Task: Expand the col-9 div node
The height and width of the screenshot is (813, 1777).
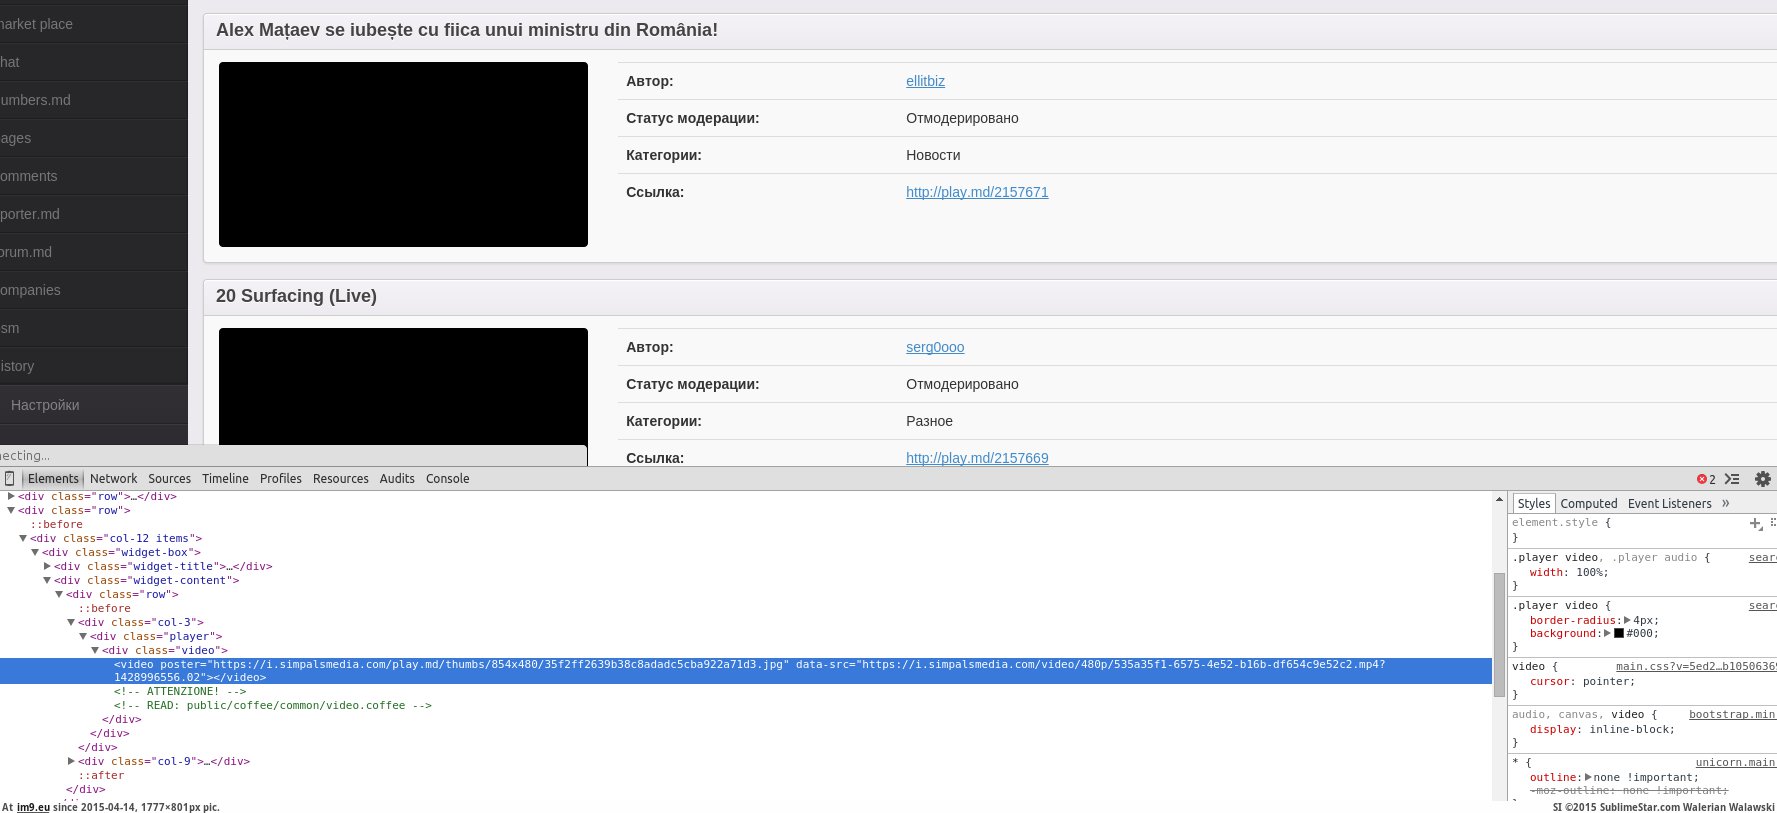Action: point(71,761)
